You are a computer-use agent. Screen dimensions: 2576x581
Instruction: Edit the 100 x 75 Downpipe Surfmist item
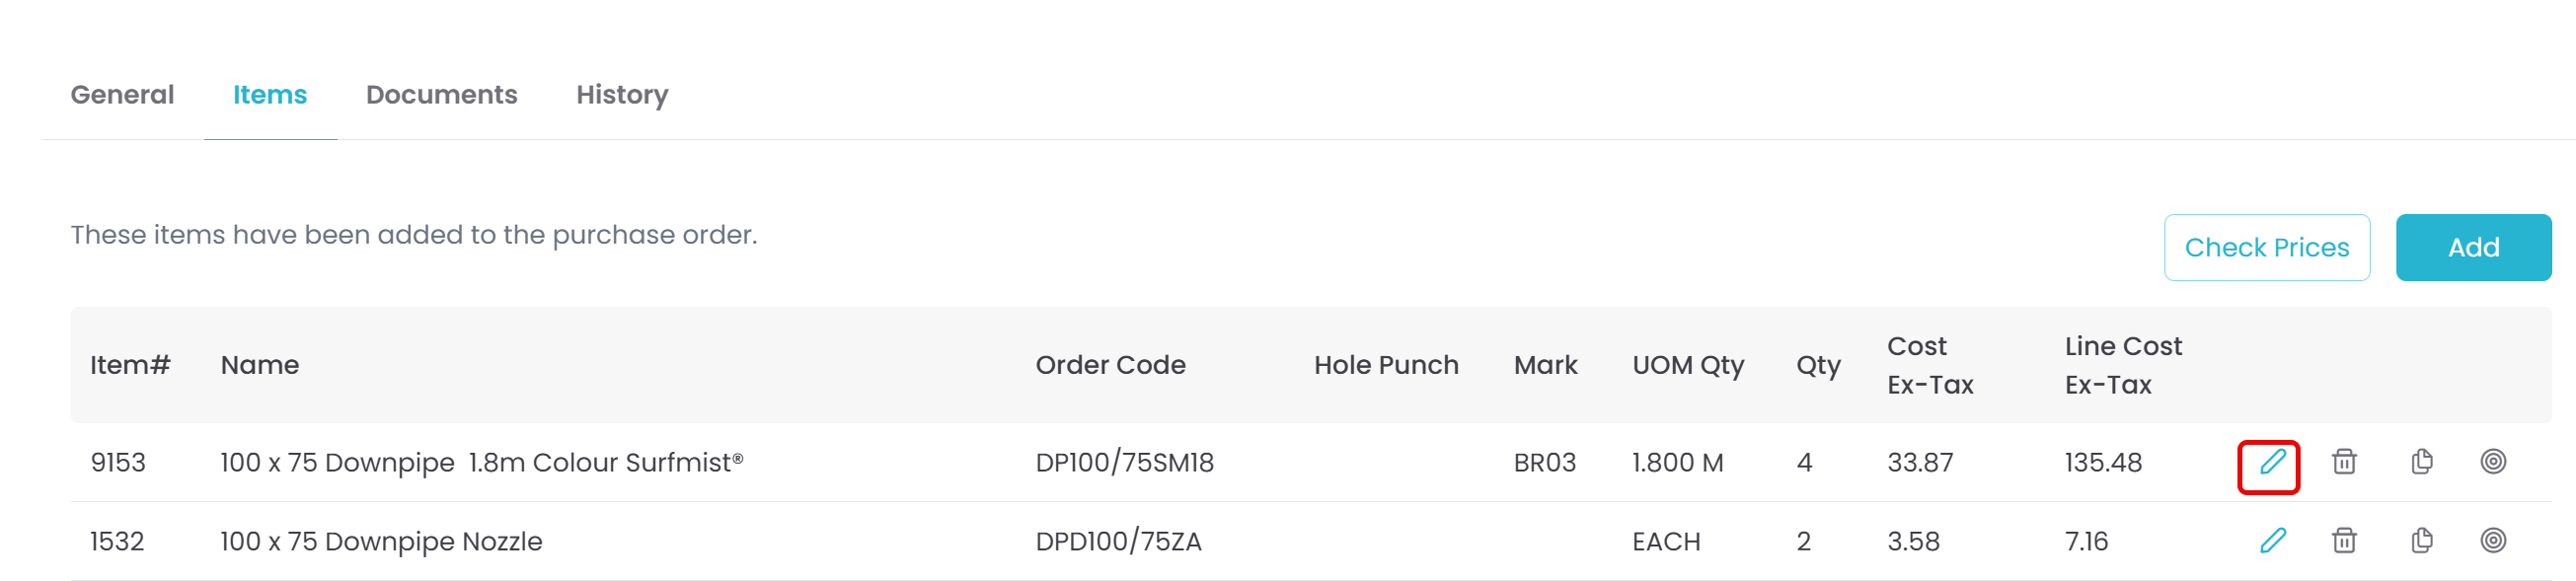tap(2271, 463)
